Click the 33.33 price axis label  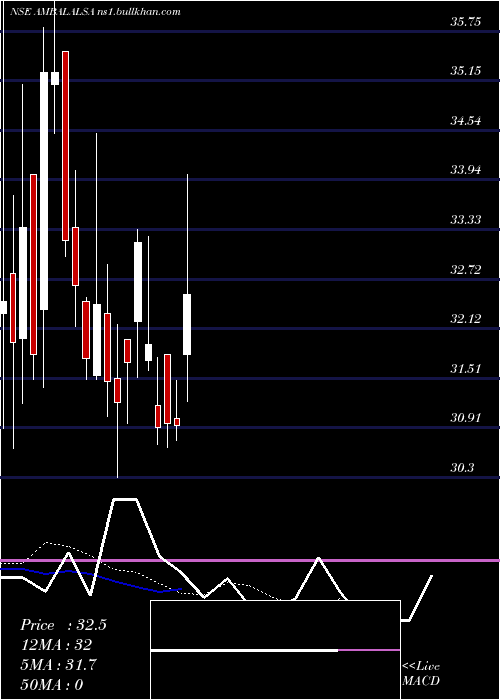tap(466, 220)
